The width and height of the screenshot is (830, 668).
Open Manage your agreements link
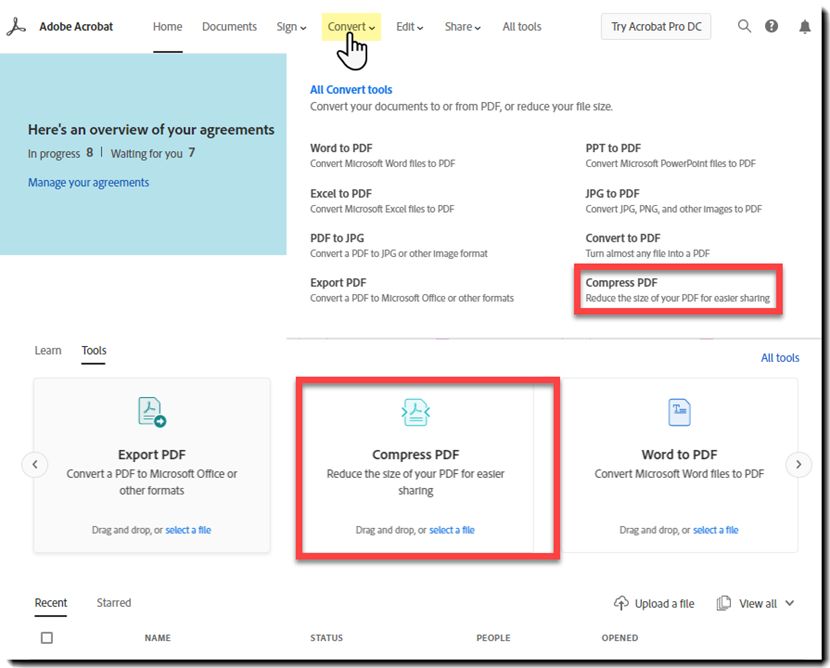tap(88, 183)
